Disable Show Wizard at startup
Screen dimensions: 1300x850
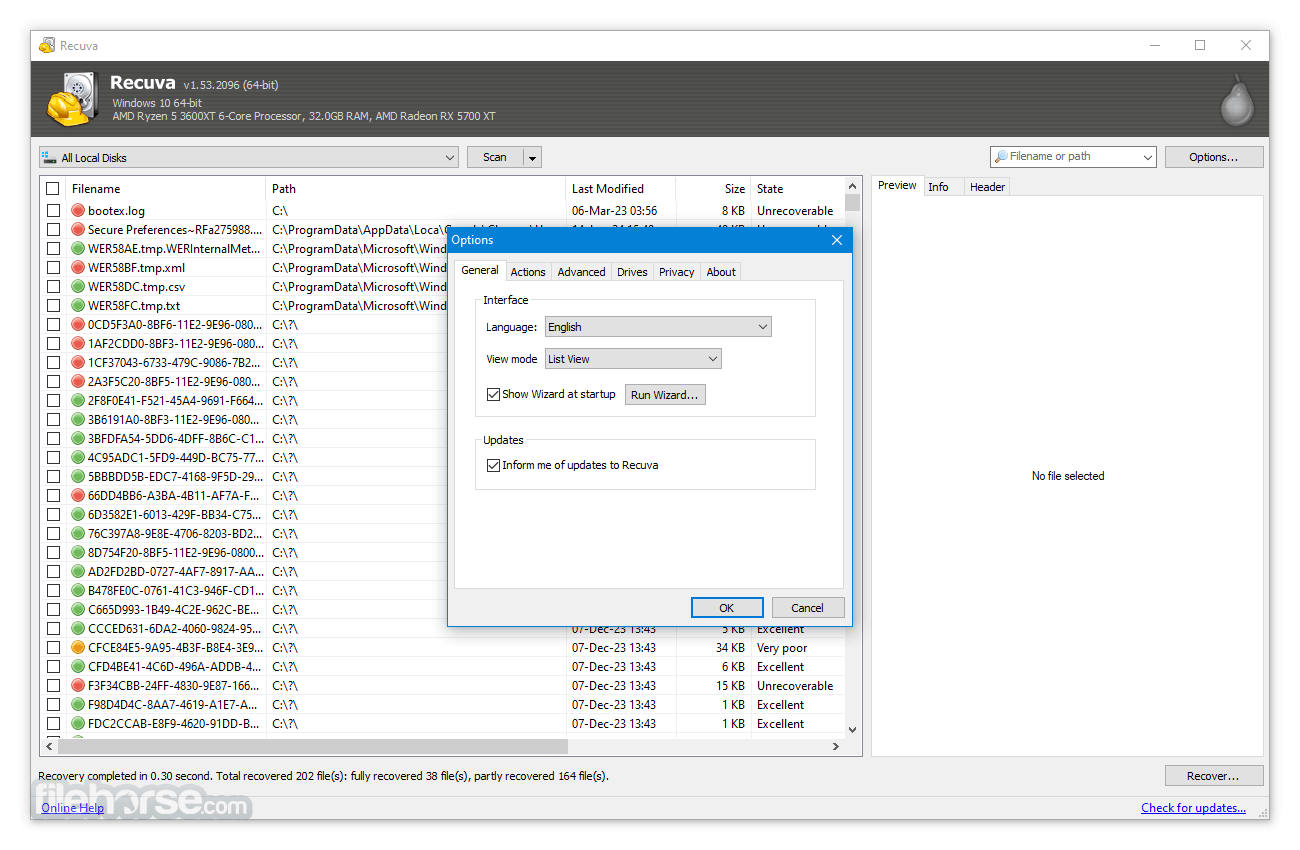point(493,394)
